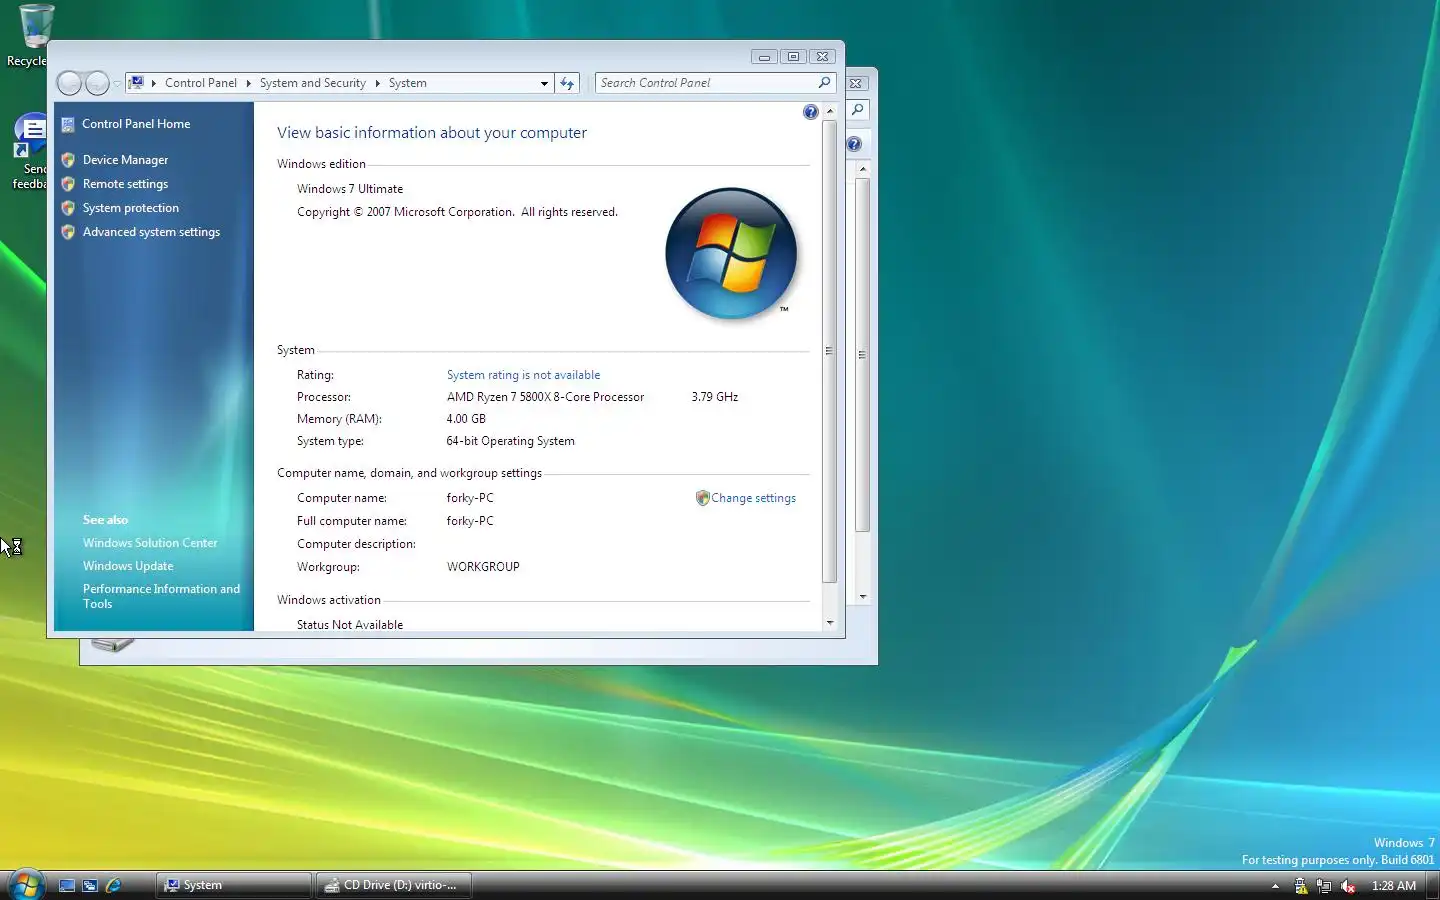Click the background window's help icon

tap(854, 144)
